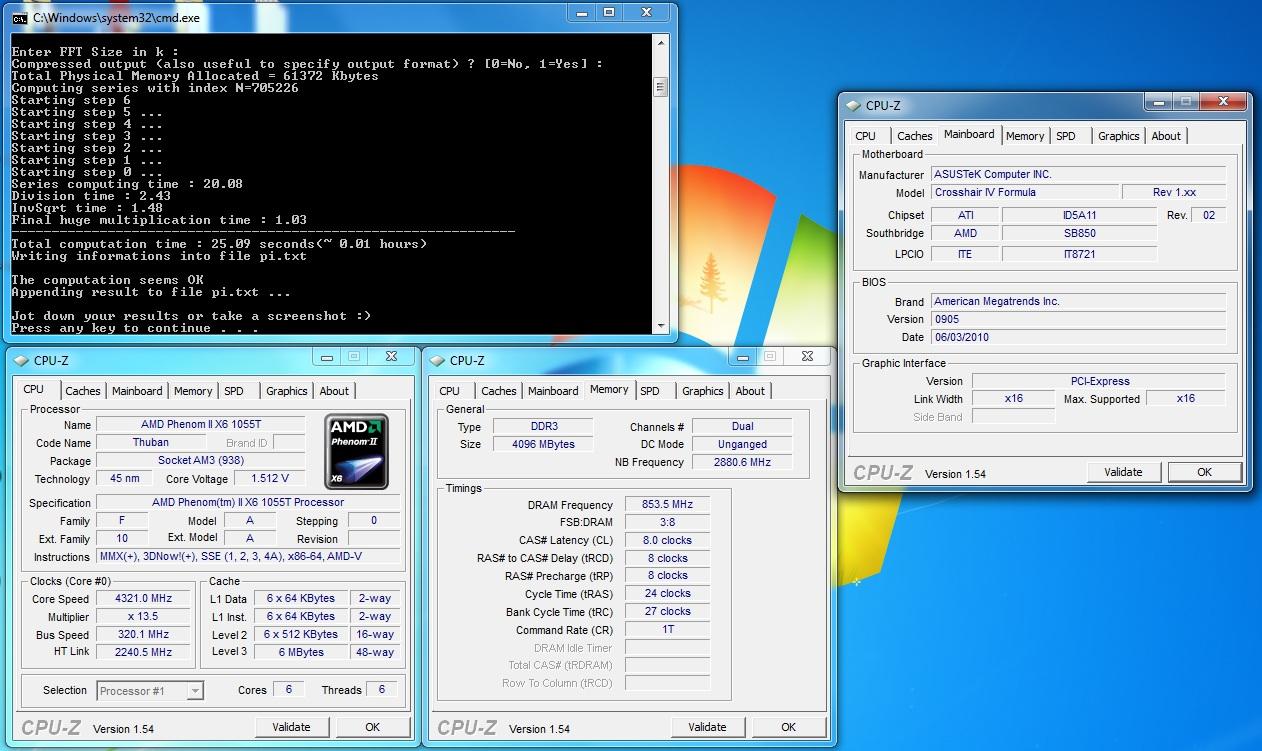Click Validate in the Mainboard window
The height and width of the screenshot is (751, 1262).
[1123, 472]
